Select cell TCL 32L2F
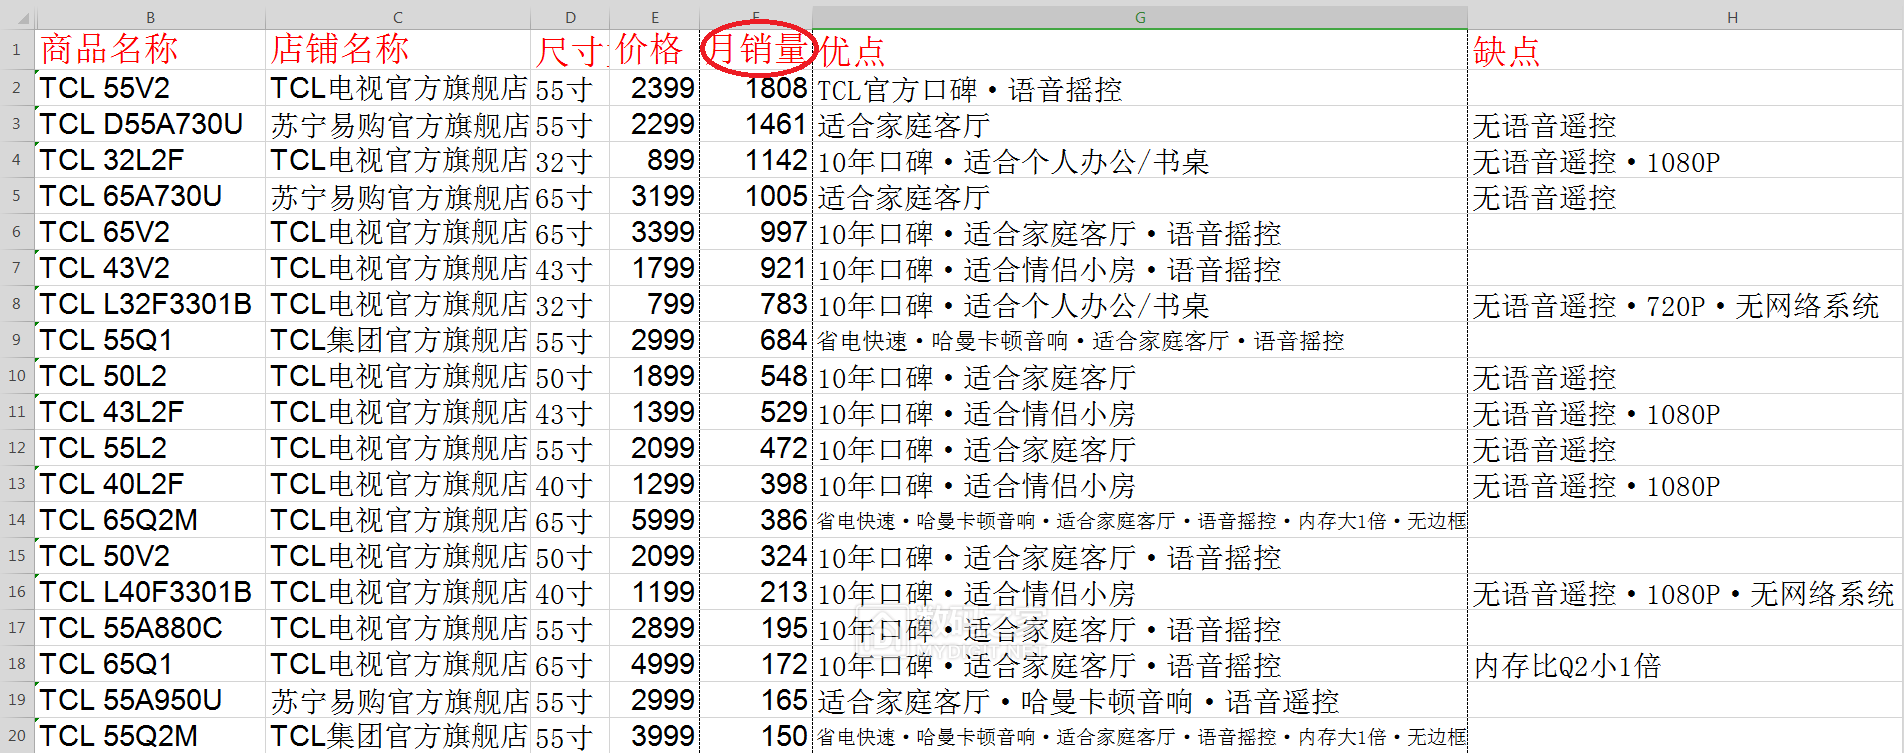The width and height of the screenshot is (1904, 753). (x=150, y=160)
